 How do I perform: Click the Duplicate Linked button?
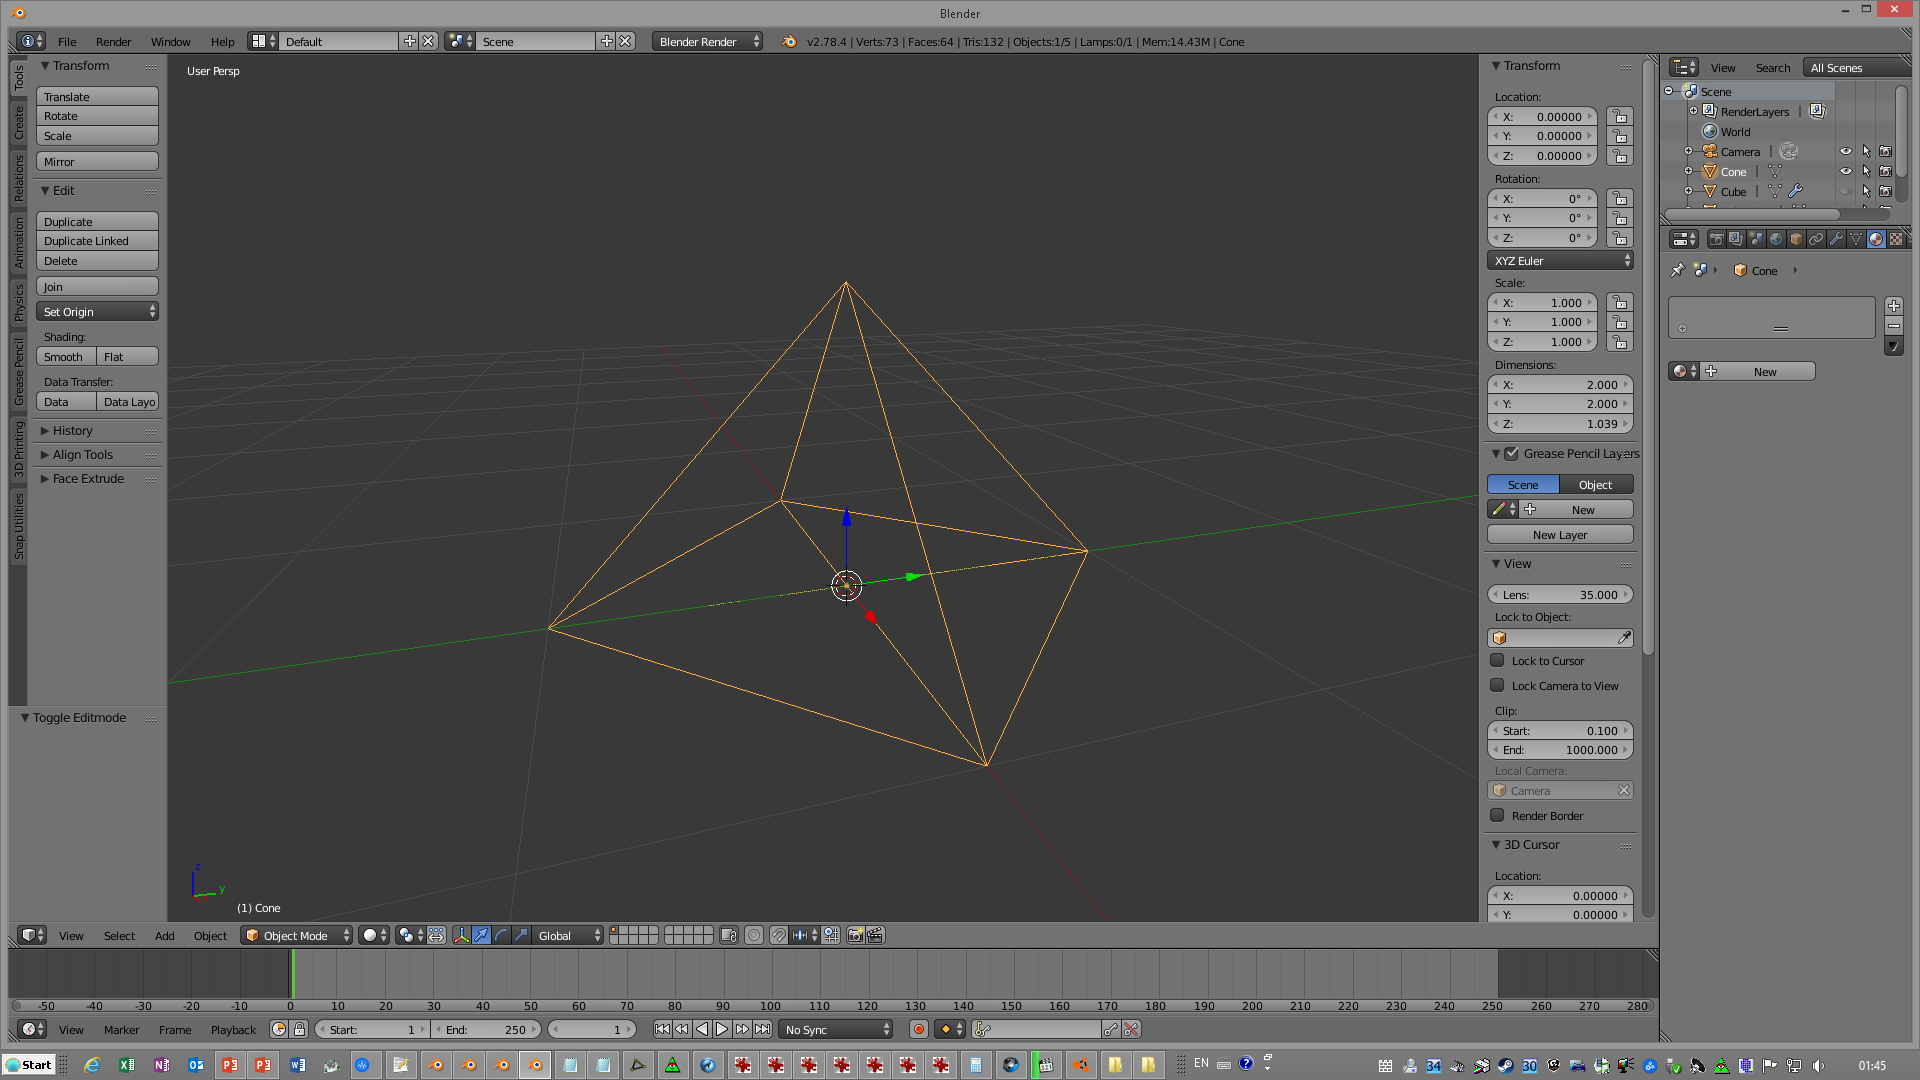(98, 240)
